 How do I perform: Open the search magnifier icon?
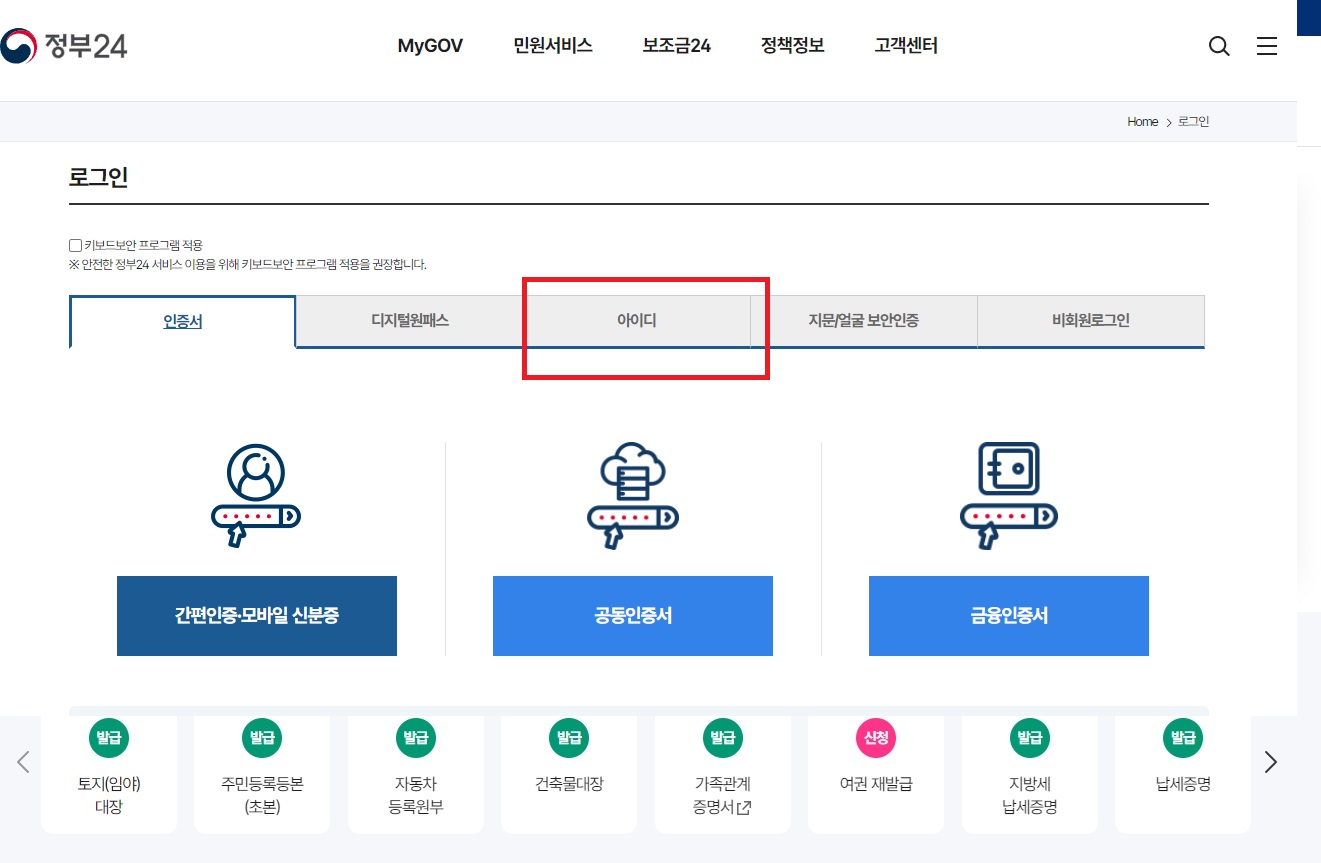(1219, 46)
